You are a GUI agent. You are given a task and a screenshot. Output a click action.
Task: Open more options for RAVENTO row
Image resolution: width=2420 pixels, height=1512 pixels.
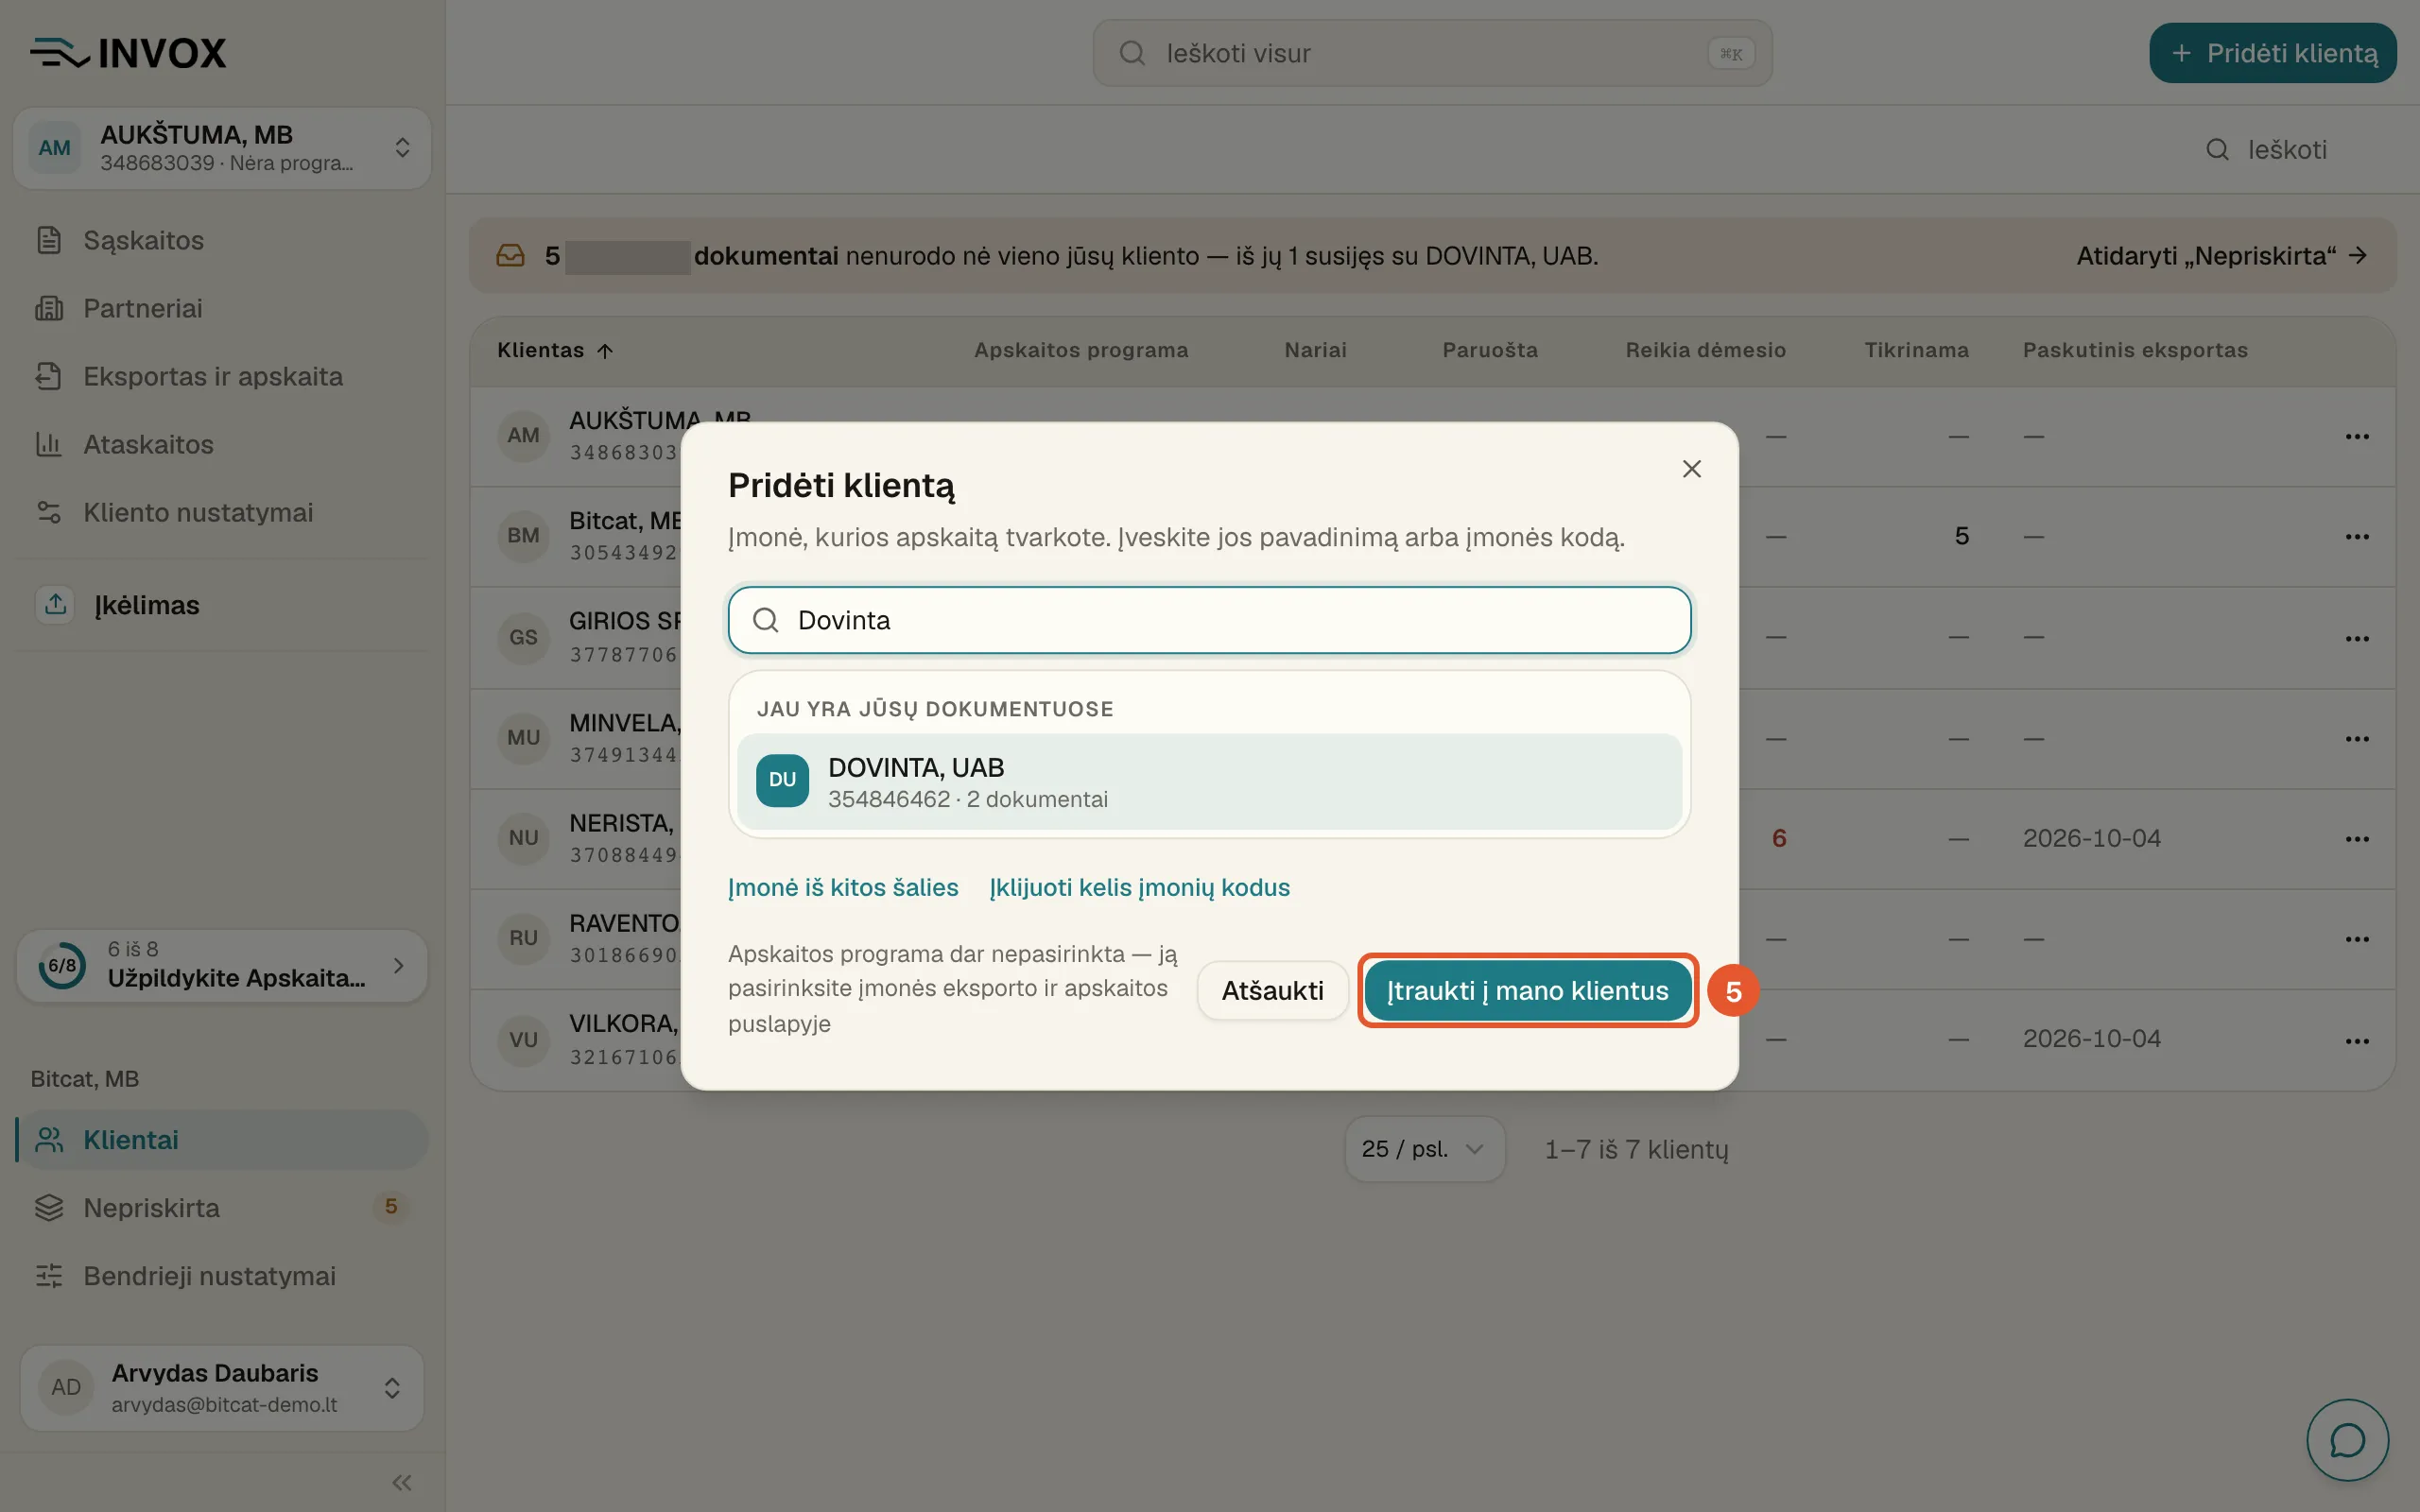pos(2357,938)
